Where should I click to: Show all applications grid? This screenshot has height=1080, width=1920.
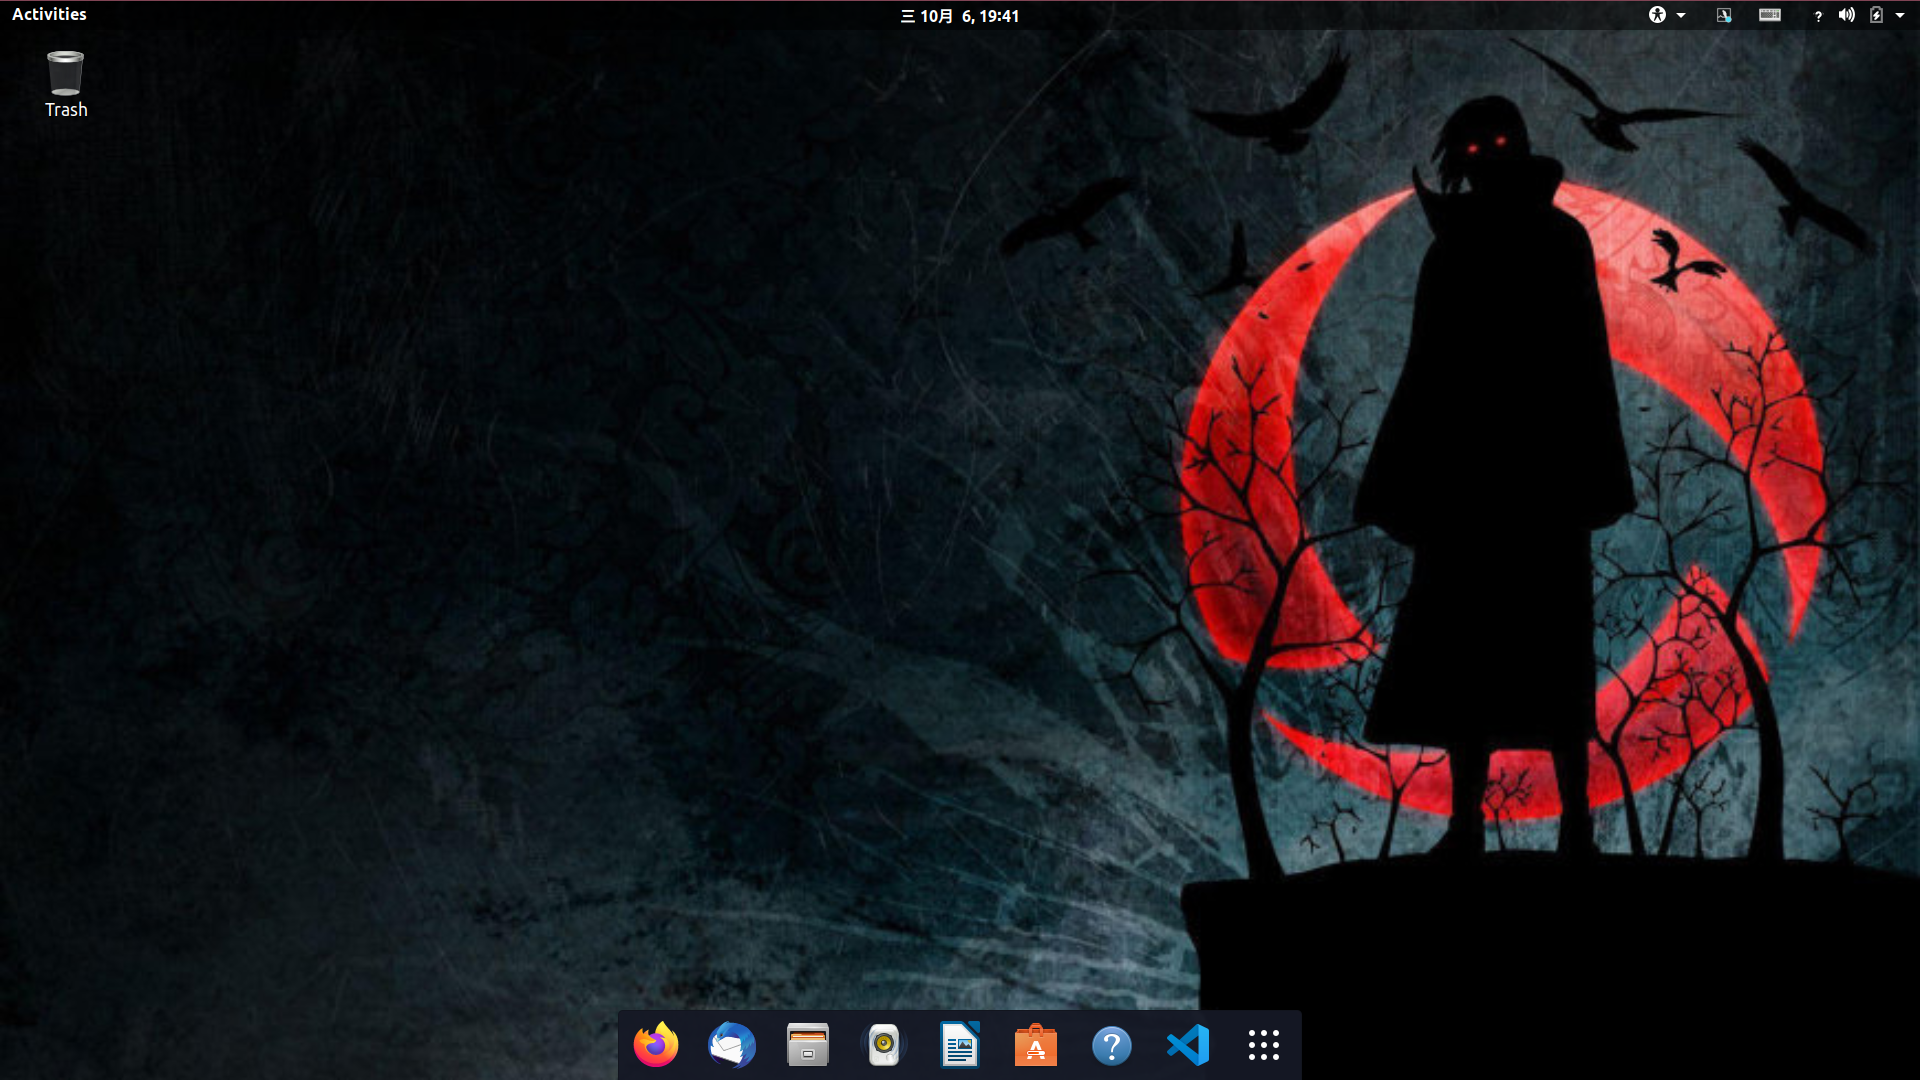[1264, 1045]
